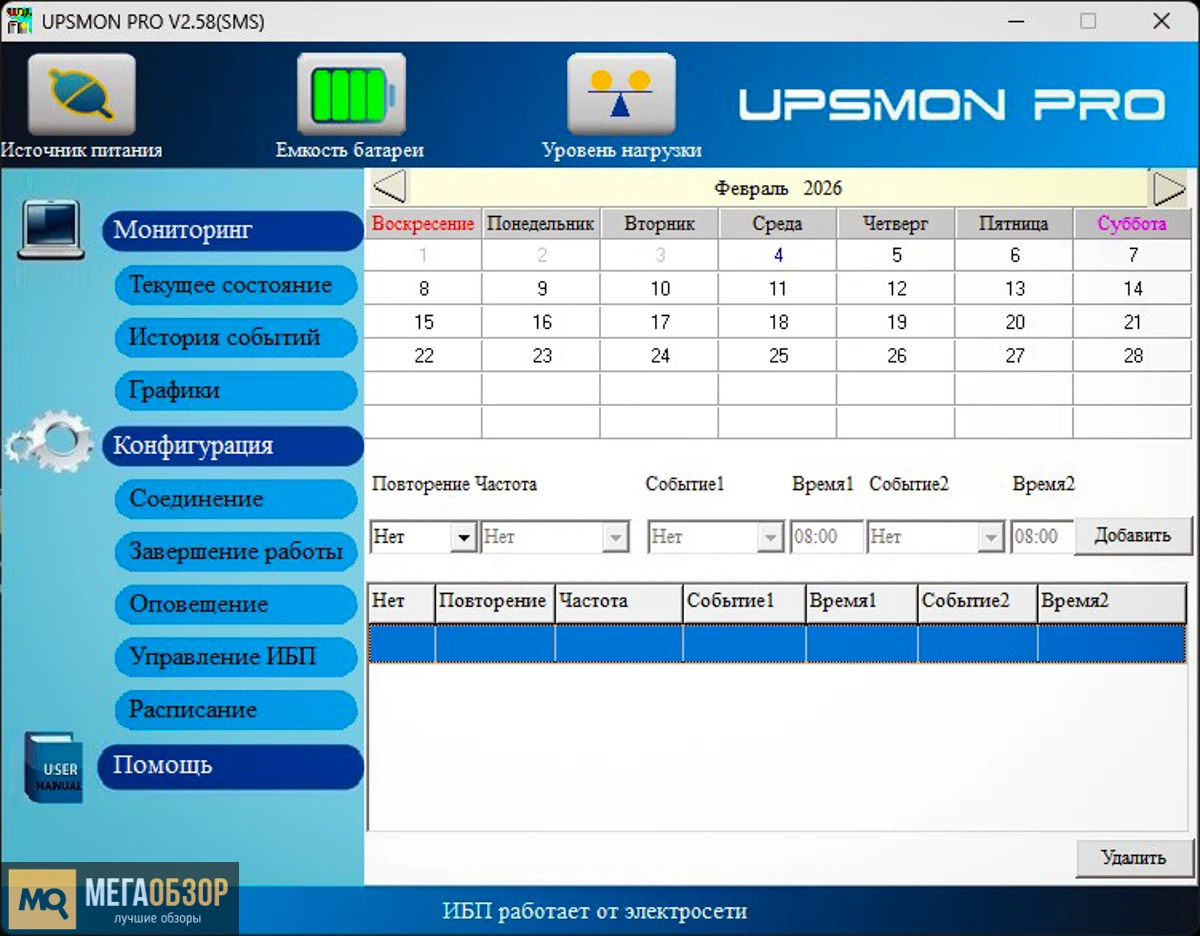The width and height of the screenshot is (1200, 936).
Task: Select February 4 on the calendar
Action: click(777, 255)
